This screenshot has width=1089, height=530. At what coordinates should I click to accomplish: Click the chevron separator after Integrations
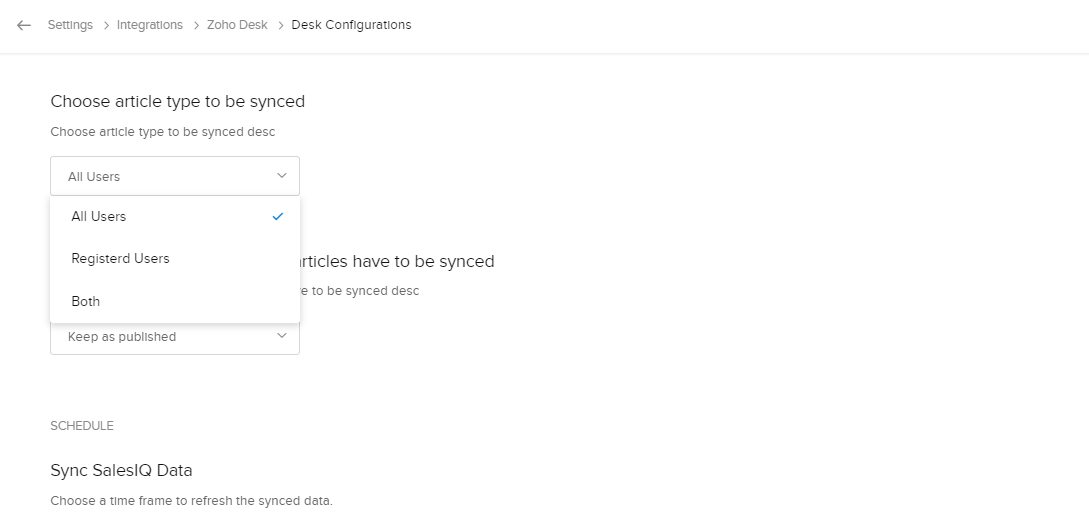coord(195,25)
